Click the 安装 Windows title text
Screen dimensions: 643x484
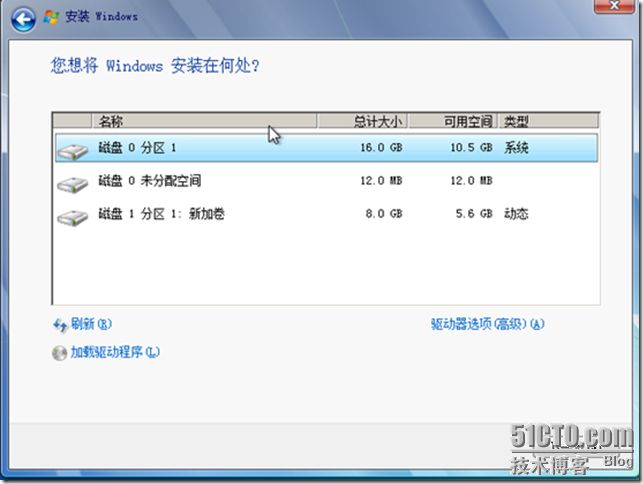(x=101, y=17)
